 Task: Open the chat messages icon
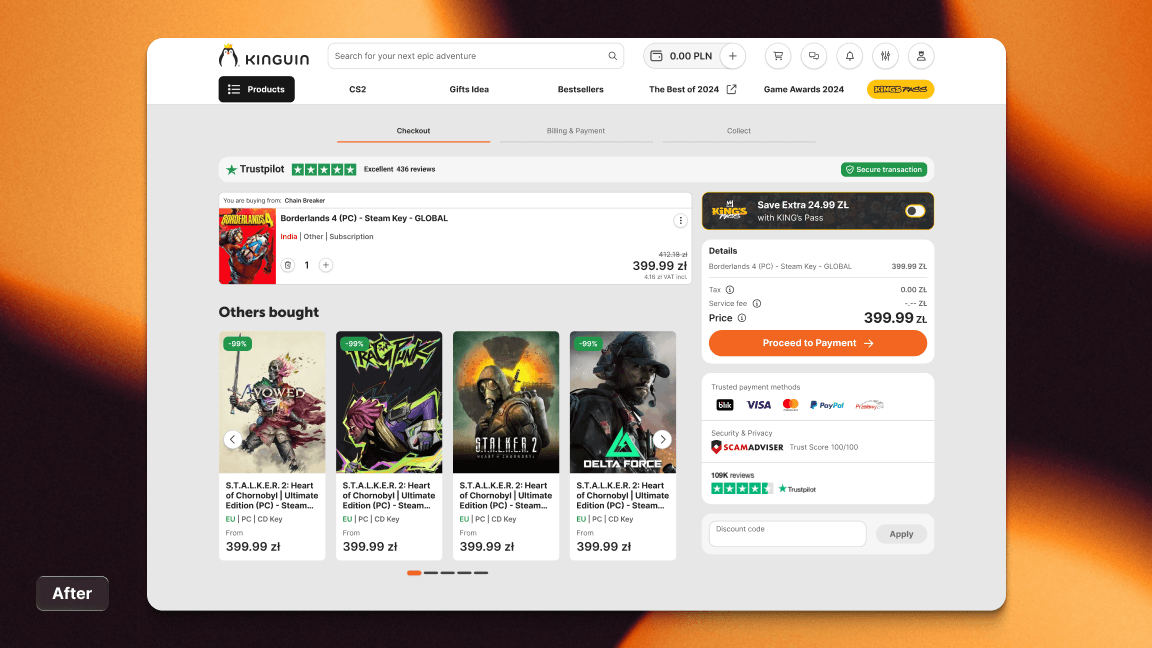tap(813, 56)
